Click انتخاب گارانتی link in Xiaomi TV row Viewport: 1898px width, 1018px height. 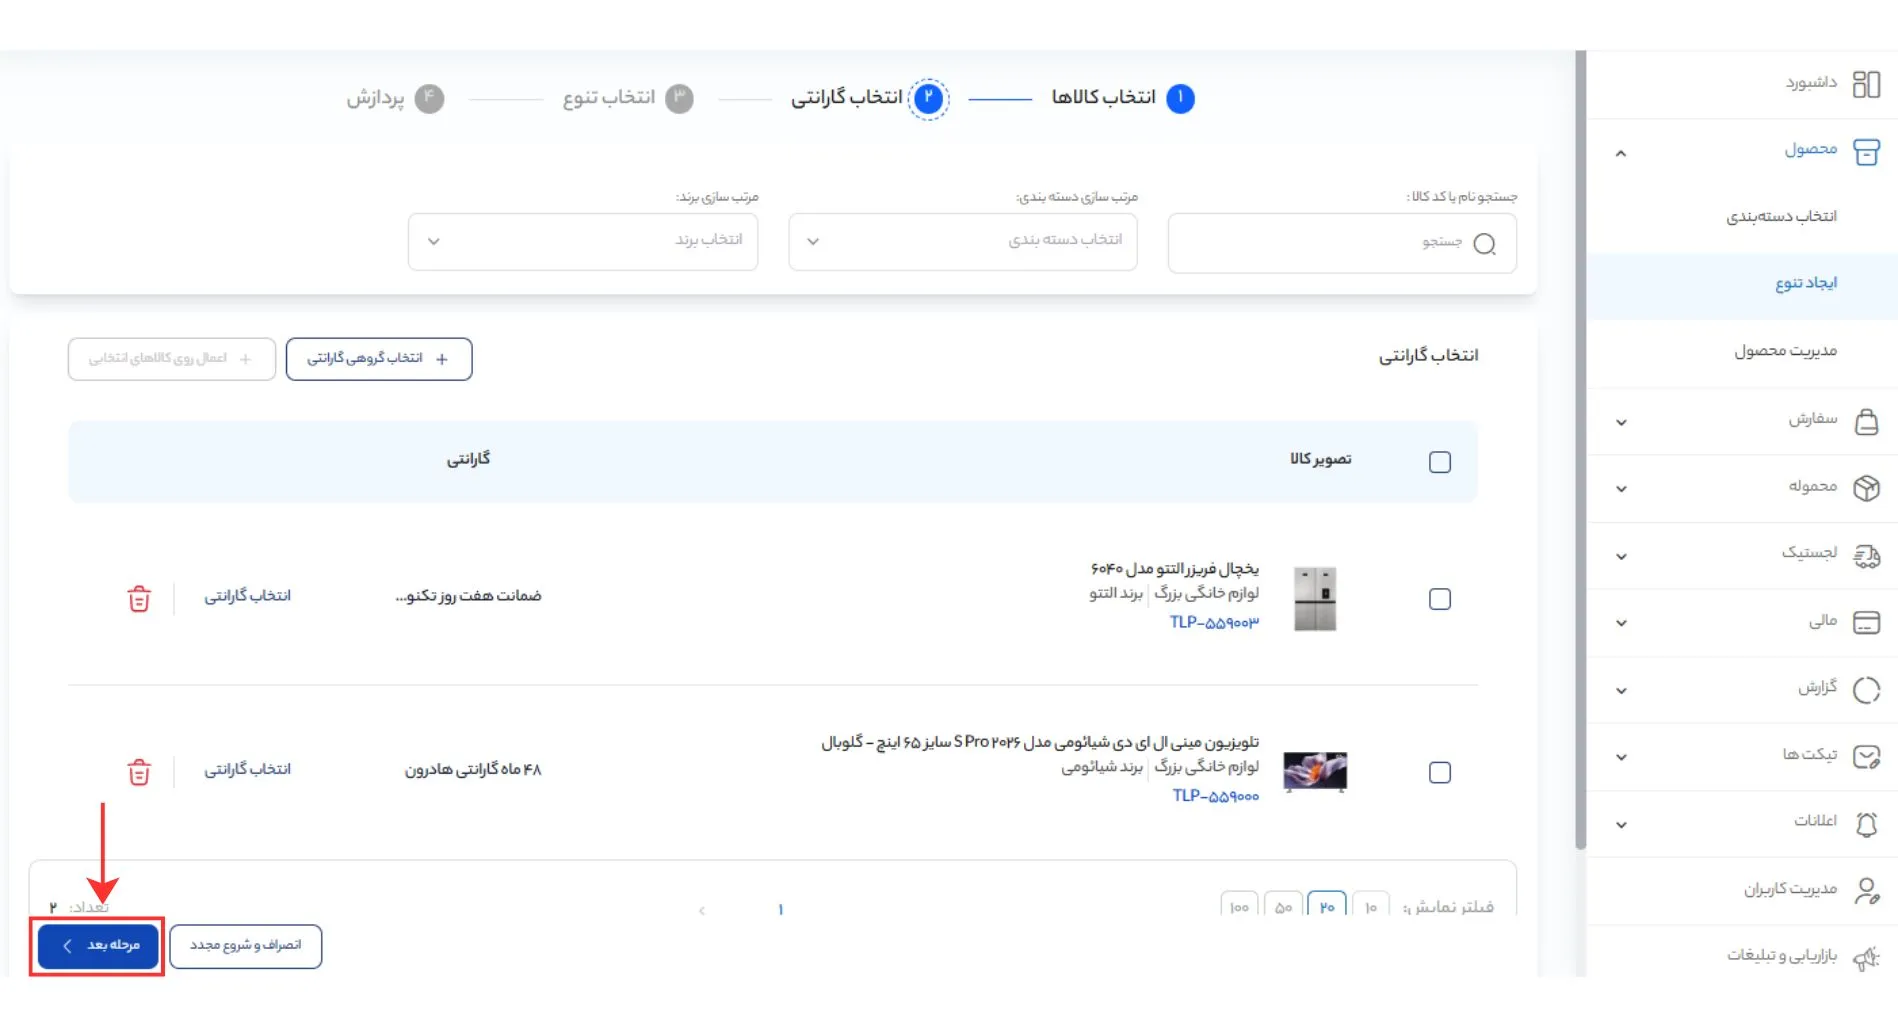tap(248, 770)
